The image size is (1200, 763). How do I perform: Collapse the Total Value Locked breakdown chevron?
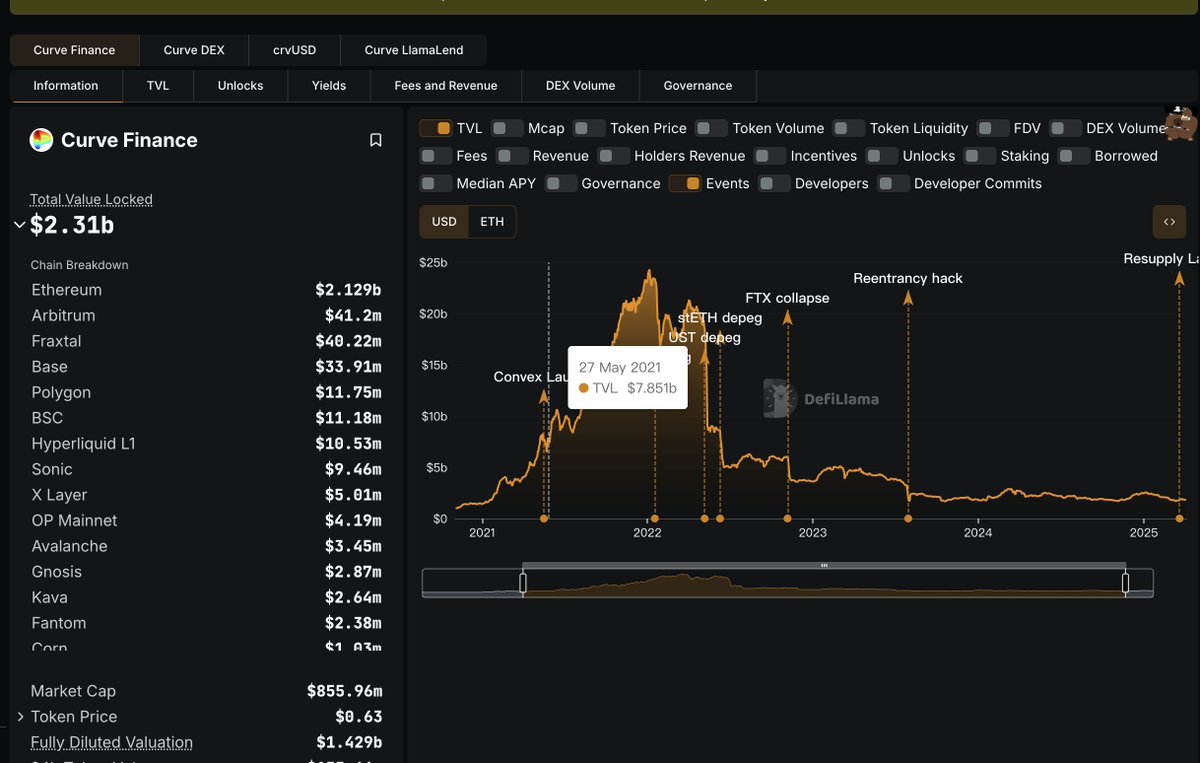19,225
